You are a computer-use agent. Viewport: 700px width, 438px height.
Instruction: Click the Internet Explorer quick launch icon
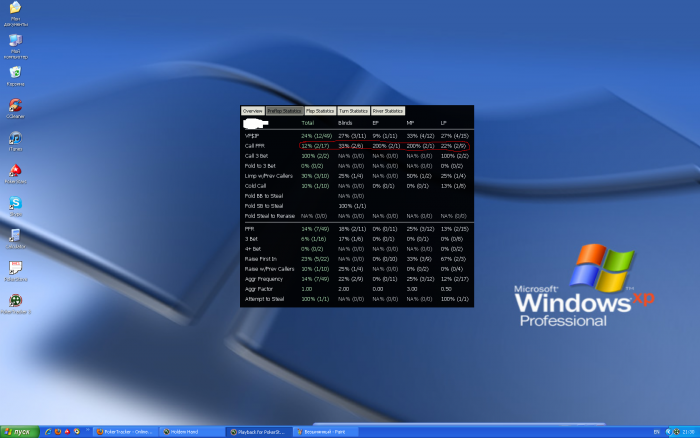coord(48,432)
